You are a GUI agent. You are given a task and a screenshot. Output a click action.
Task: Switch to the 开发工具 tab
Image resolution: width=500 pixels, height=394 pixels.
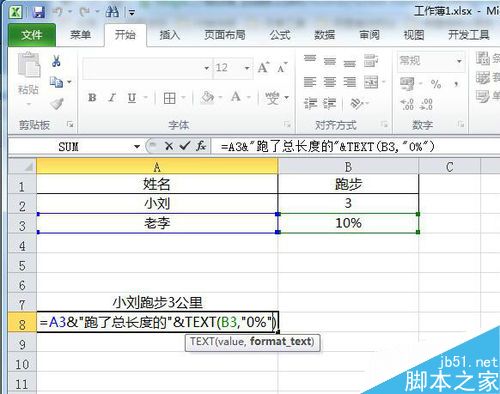click(469, 35)
